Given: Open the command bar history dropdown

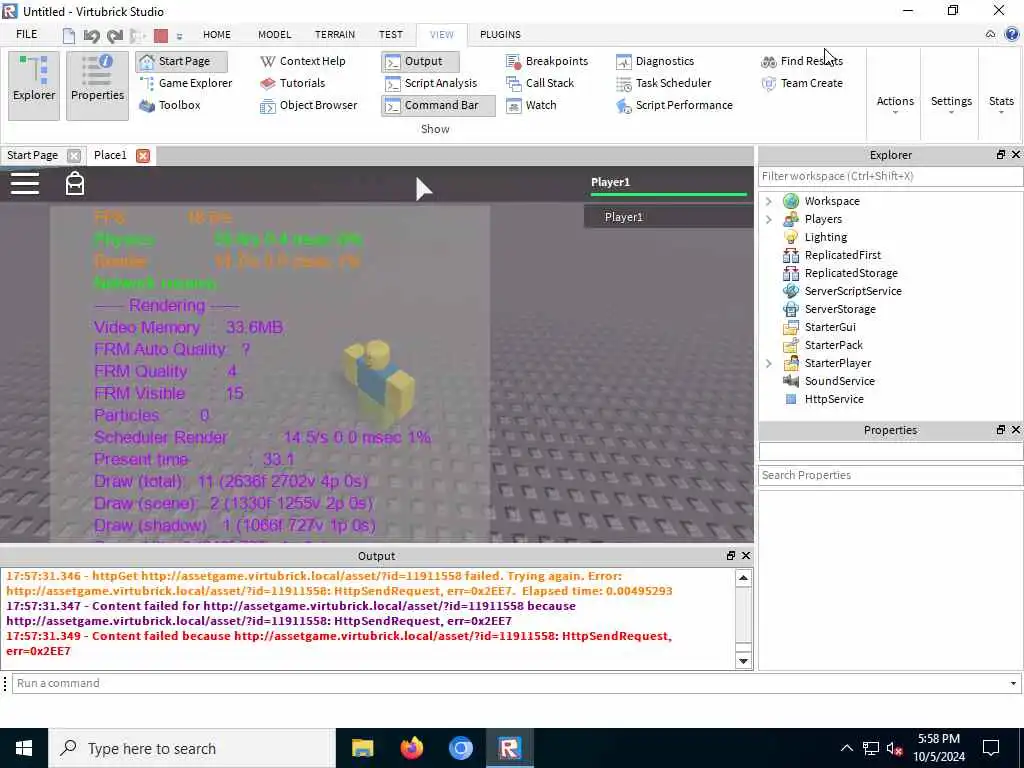Looking at the screenshot, I should (x=1013, y=683).
